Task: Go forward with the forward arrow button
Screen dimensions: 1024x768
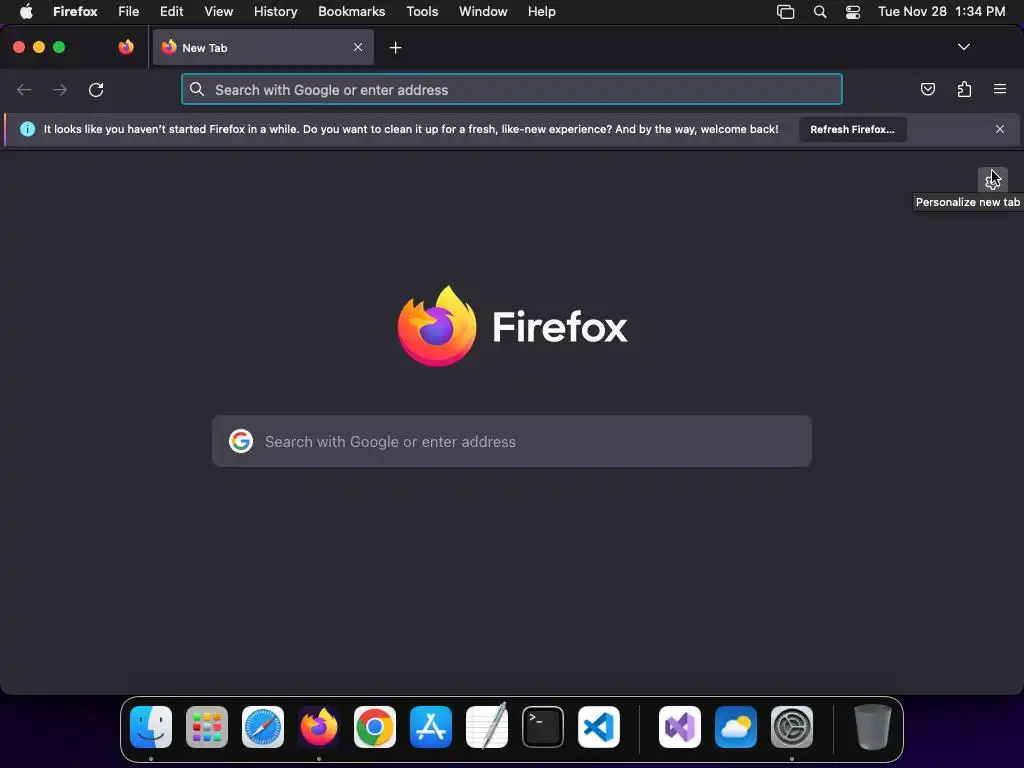Action: [x=60, y=89]
